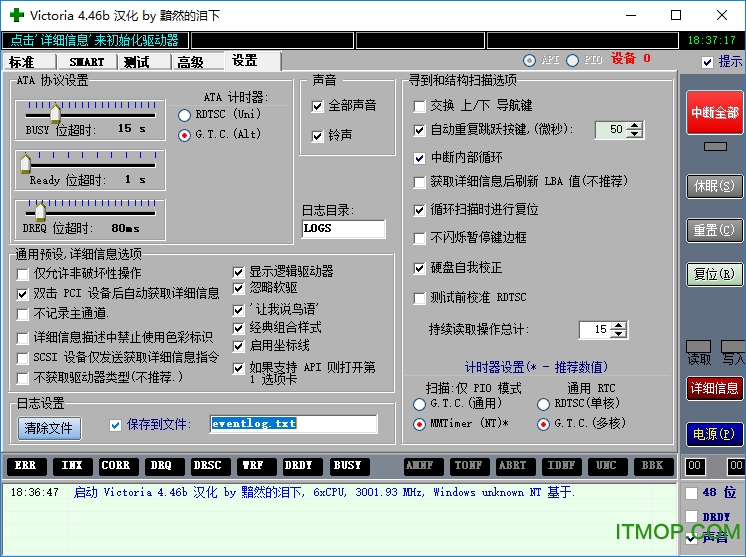Click the BBK error indicator
This screenshot has height=557, width=746.
(652, 465)
